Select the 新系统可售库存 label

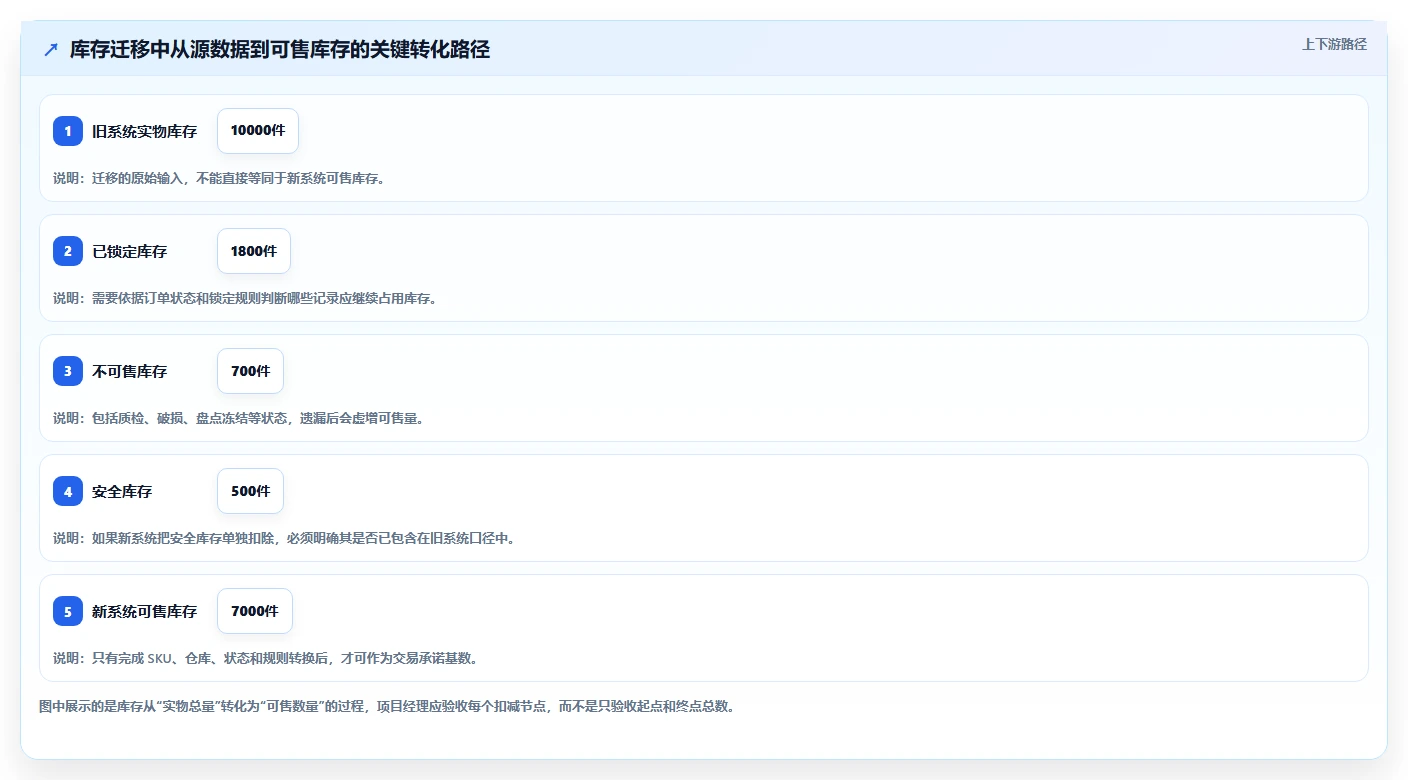145,611
